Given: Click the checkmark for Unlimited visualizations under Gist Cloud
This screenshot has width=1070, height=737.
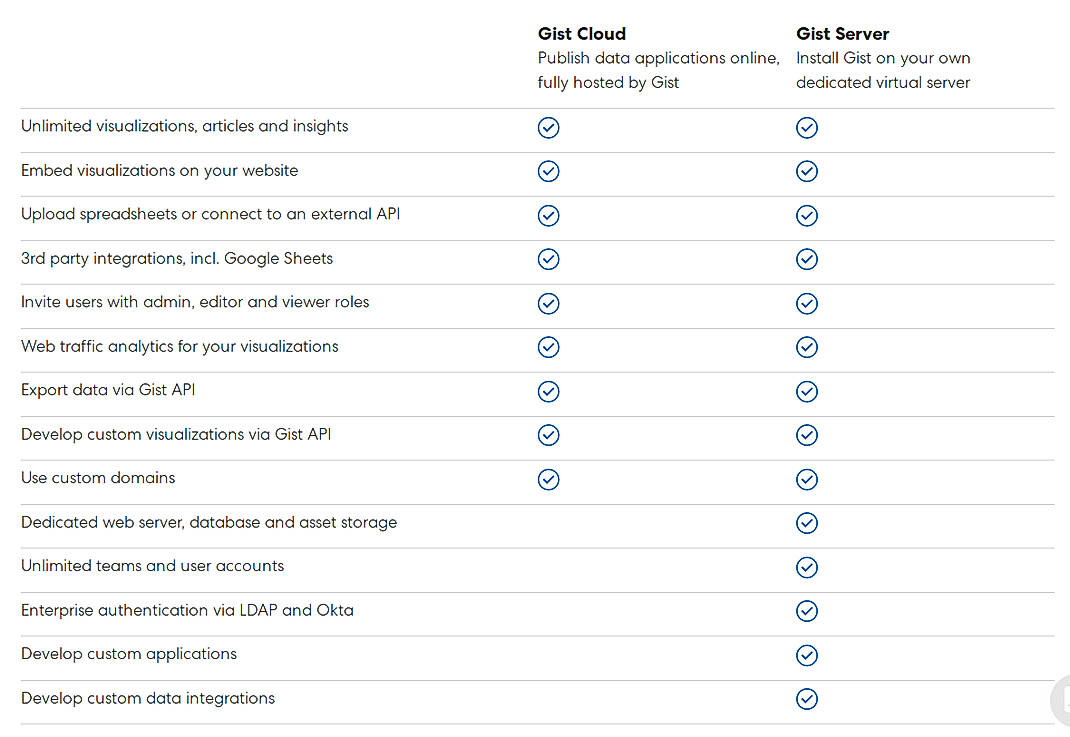Looking at the screenshot, I should (x=548, y=128).
